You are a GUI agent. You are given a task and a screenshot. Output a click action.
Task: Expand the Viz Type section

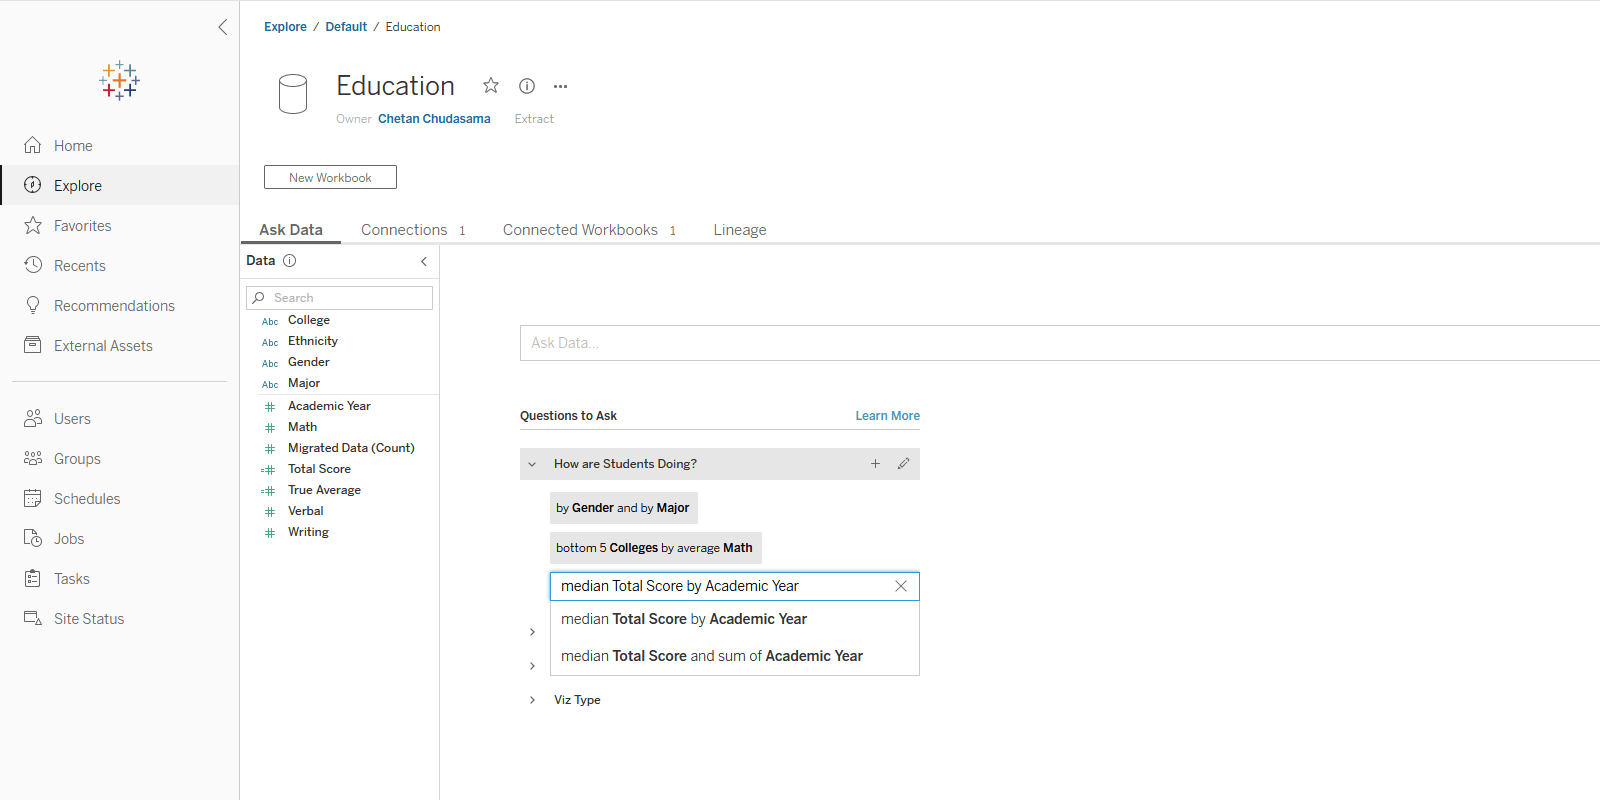click(532, 700)
